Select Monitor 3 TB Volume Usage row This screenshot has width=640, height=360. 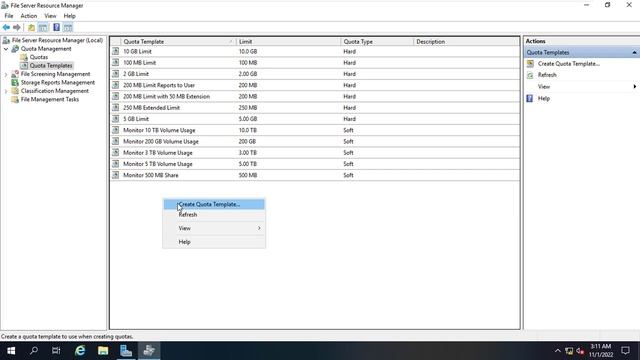coord(315,153)
